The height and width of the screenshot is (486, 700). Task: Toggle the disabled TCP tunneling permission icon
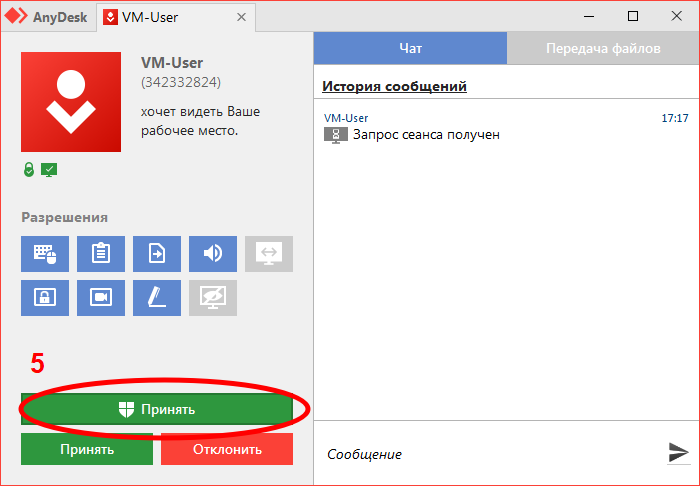(269, 254)
